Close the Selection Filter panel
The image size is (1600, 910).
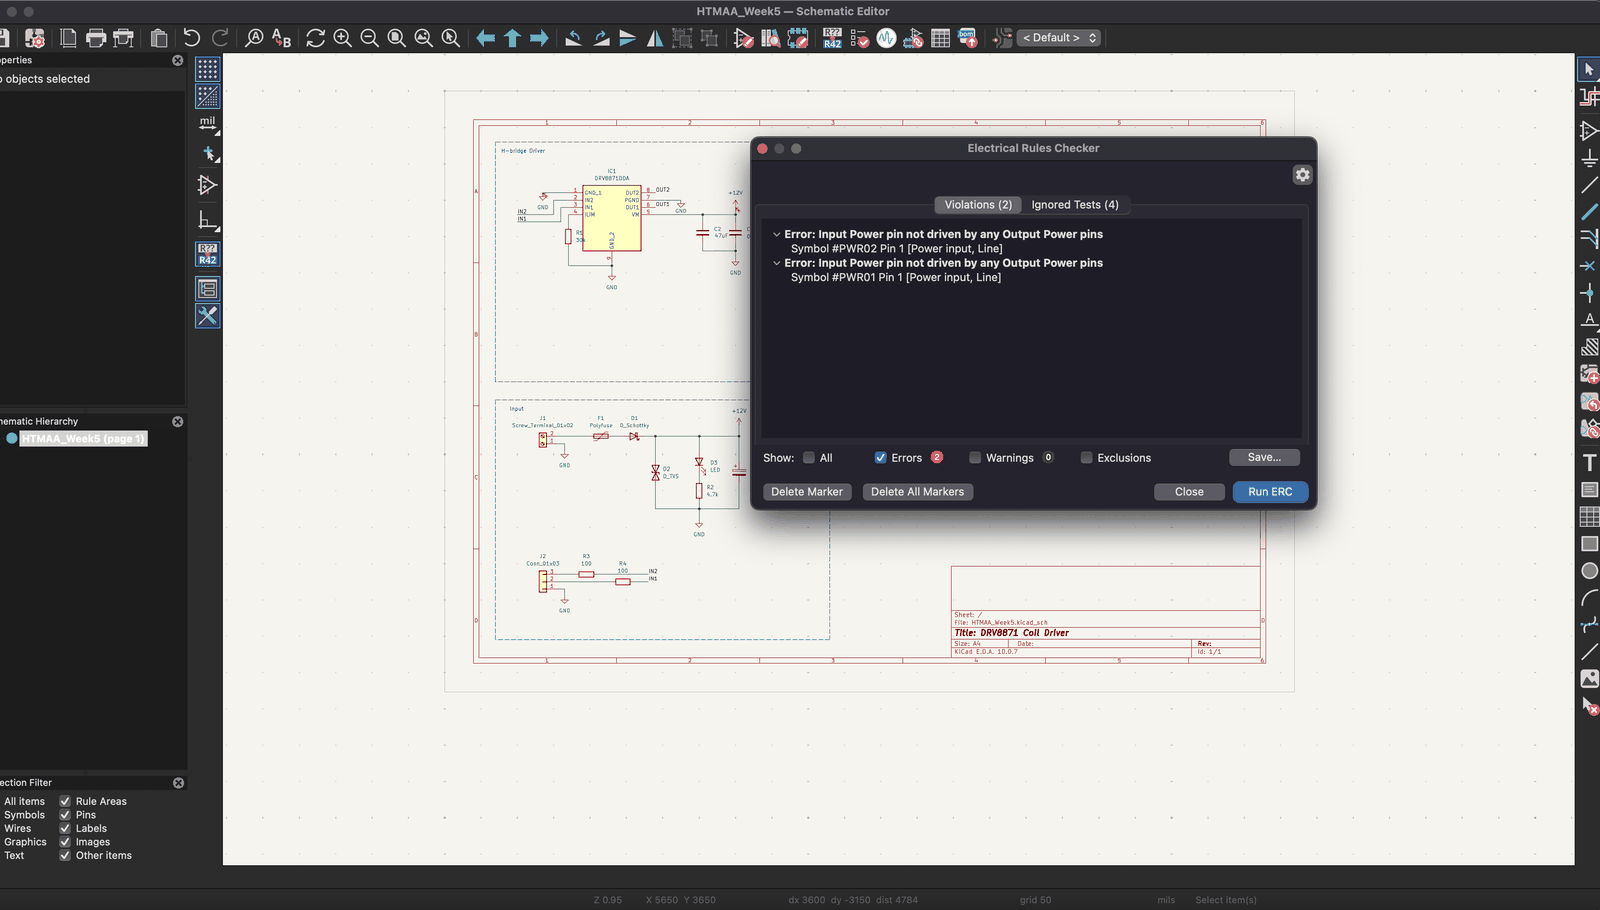click(178, 783)
